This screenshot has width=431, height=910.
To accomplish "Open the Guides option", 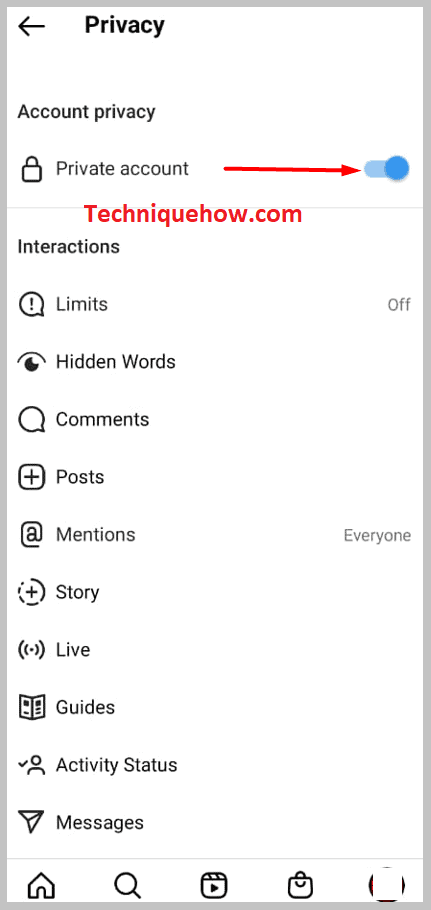I will click(215, 707).
